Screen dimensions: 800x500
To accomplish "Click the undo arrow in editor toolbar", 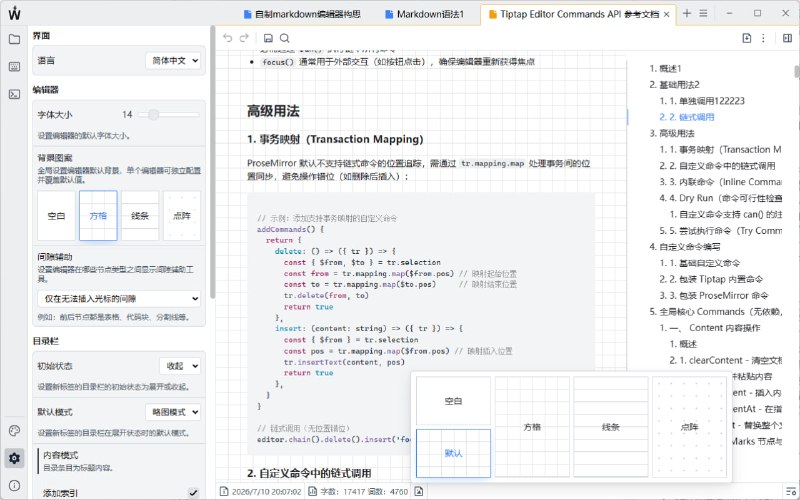I will (228, 38).
